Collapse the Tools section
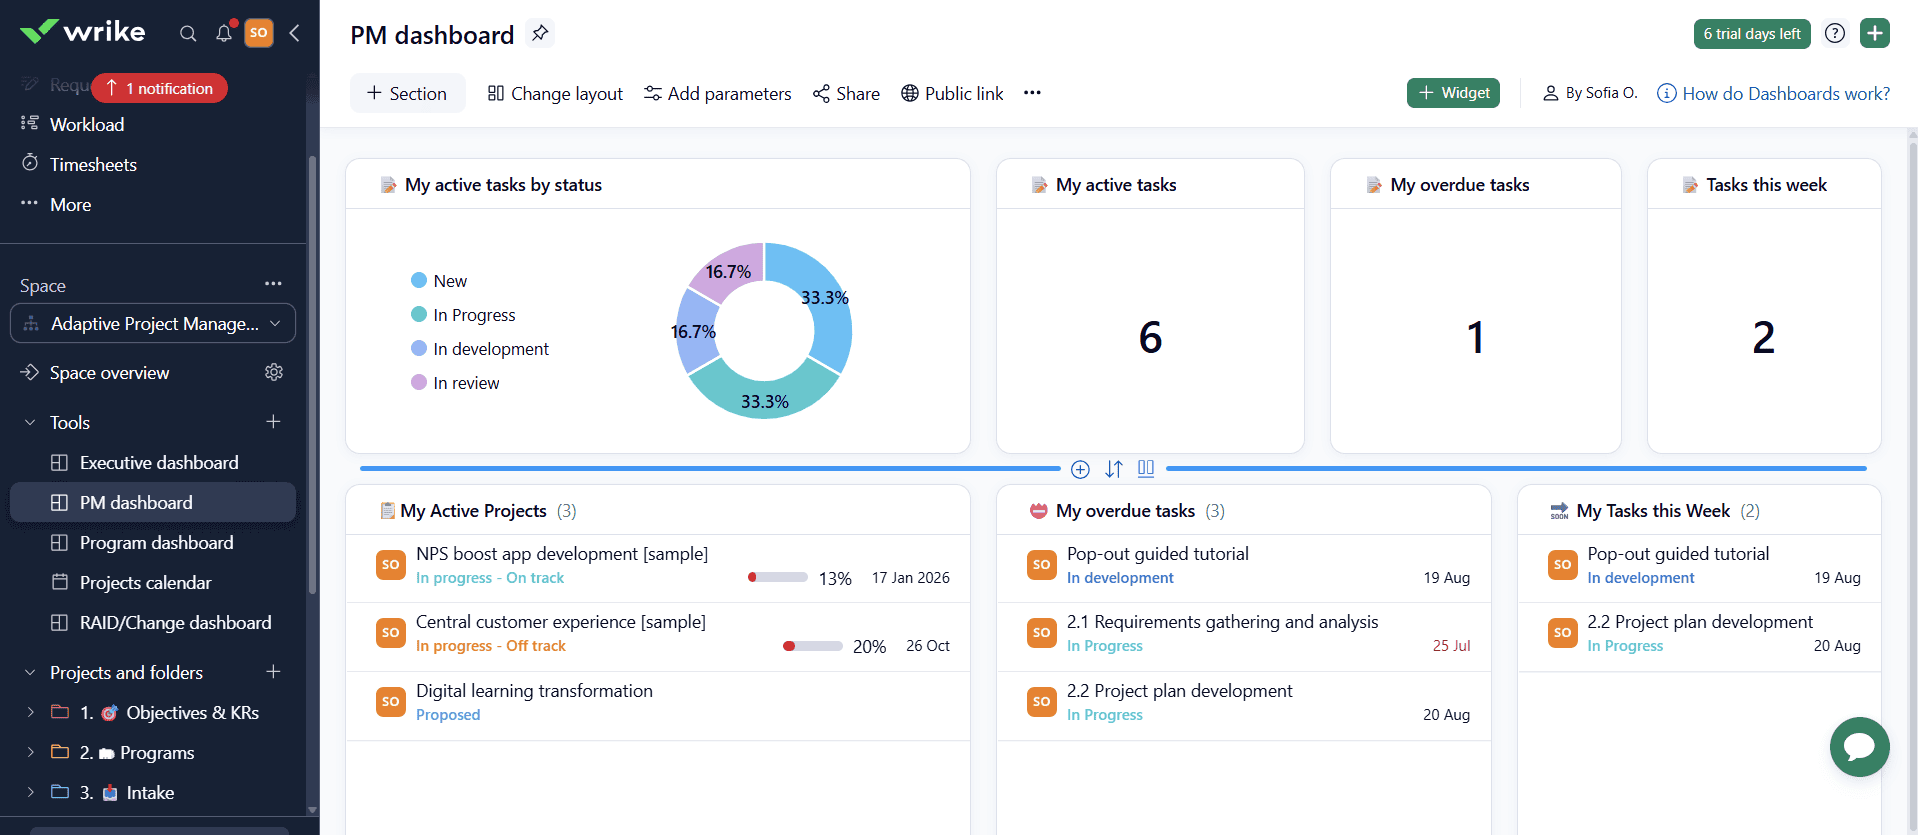 point(30,423)
